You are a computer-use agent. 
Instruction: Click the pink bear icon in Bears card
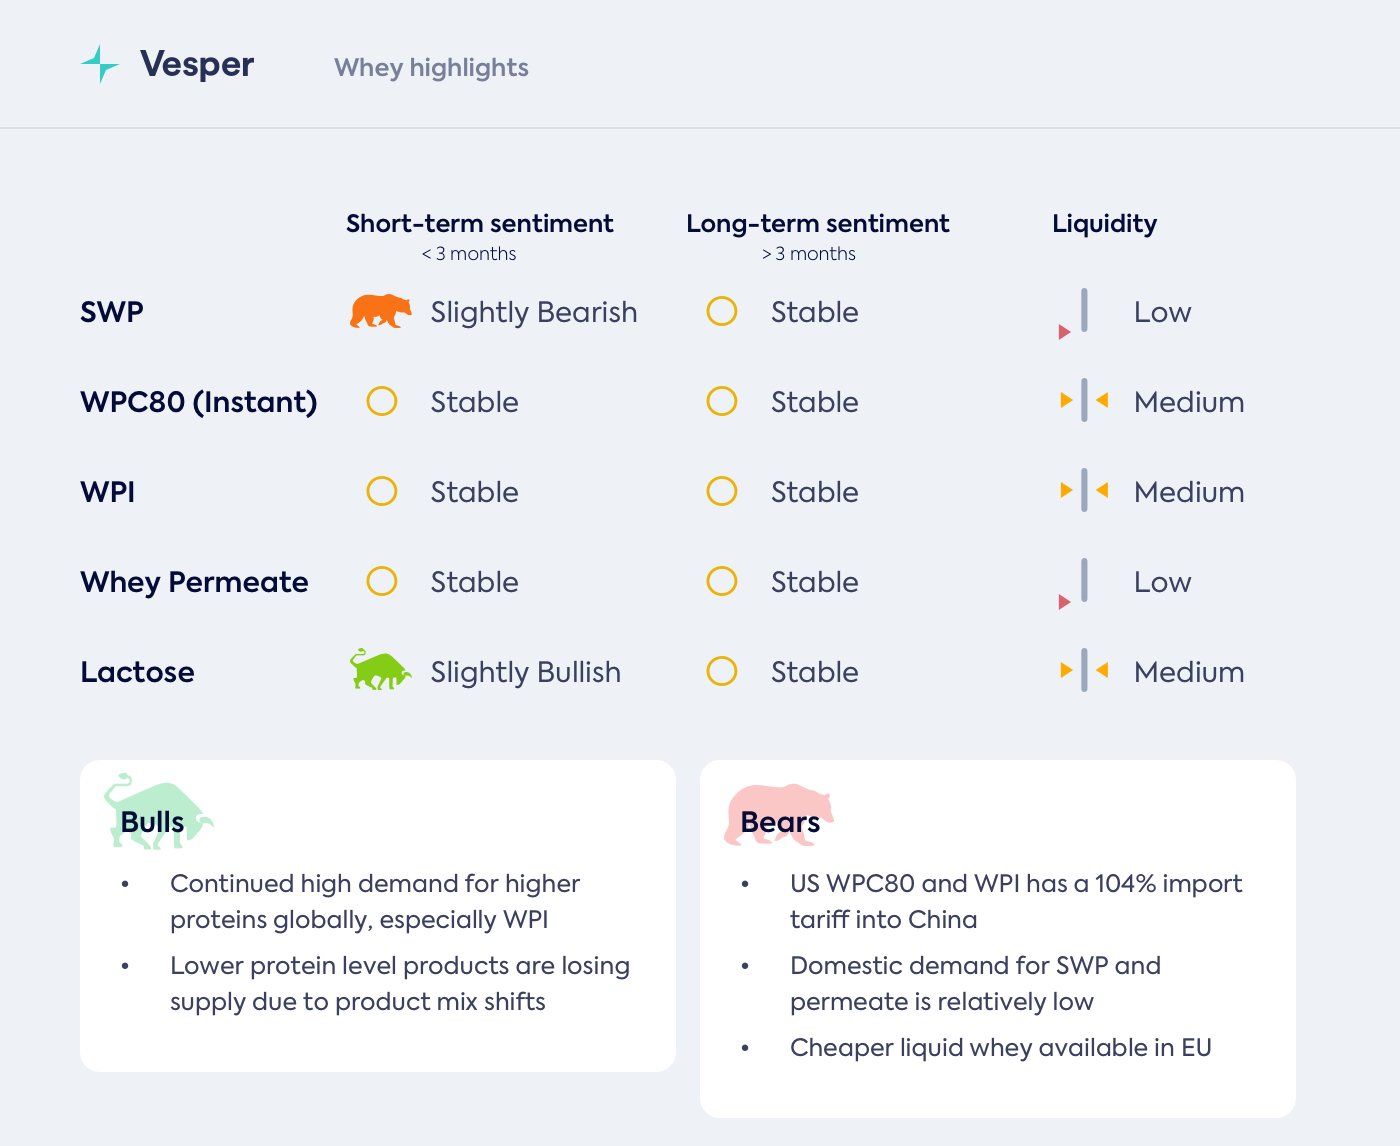coord(778,814)
